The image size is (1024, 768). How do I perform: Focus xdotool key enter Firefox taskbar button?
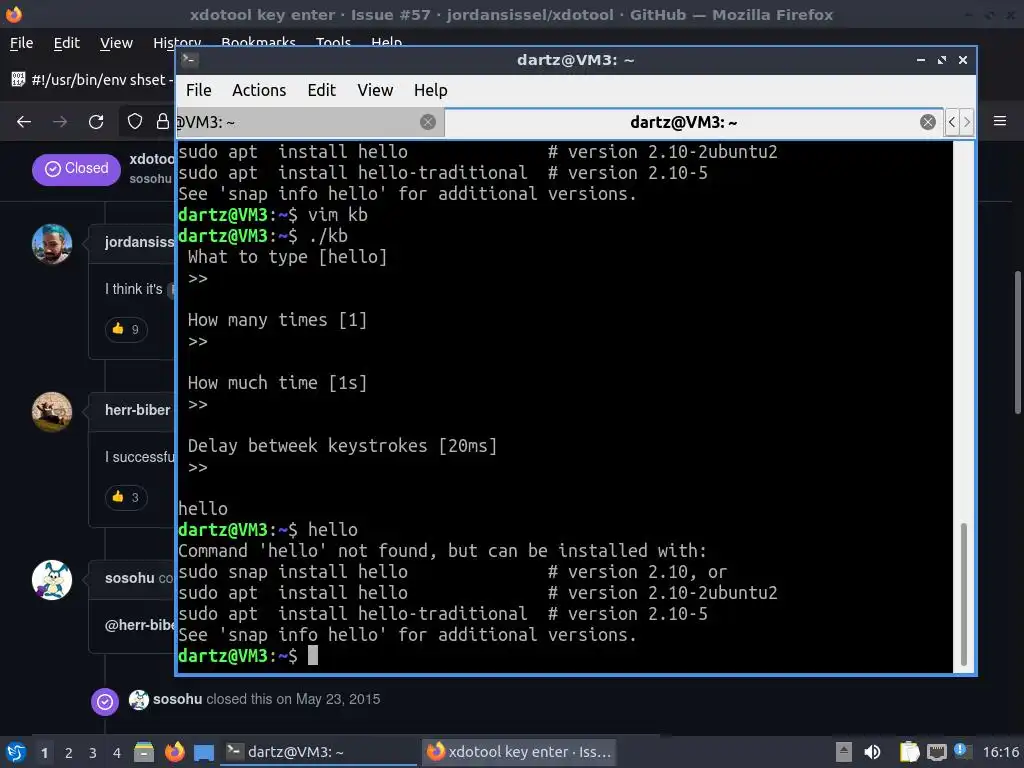click(519, 752)
